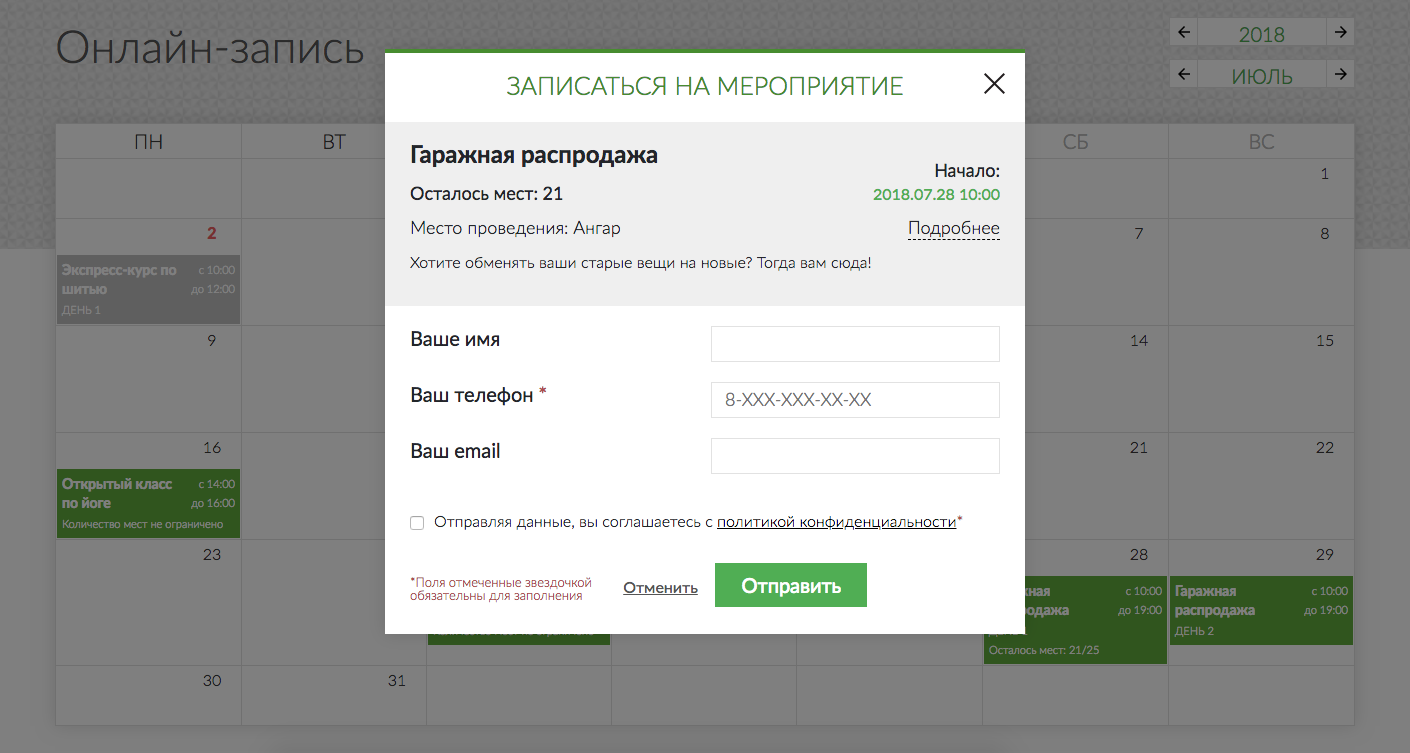Viewport: 1410px width, 753px height.
Task: Go to previous month arrow
Action: [x=1184, y=74]
